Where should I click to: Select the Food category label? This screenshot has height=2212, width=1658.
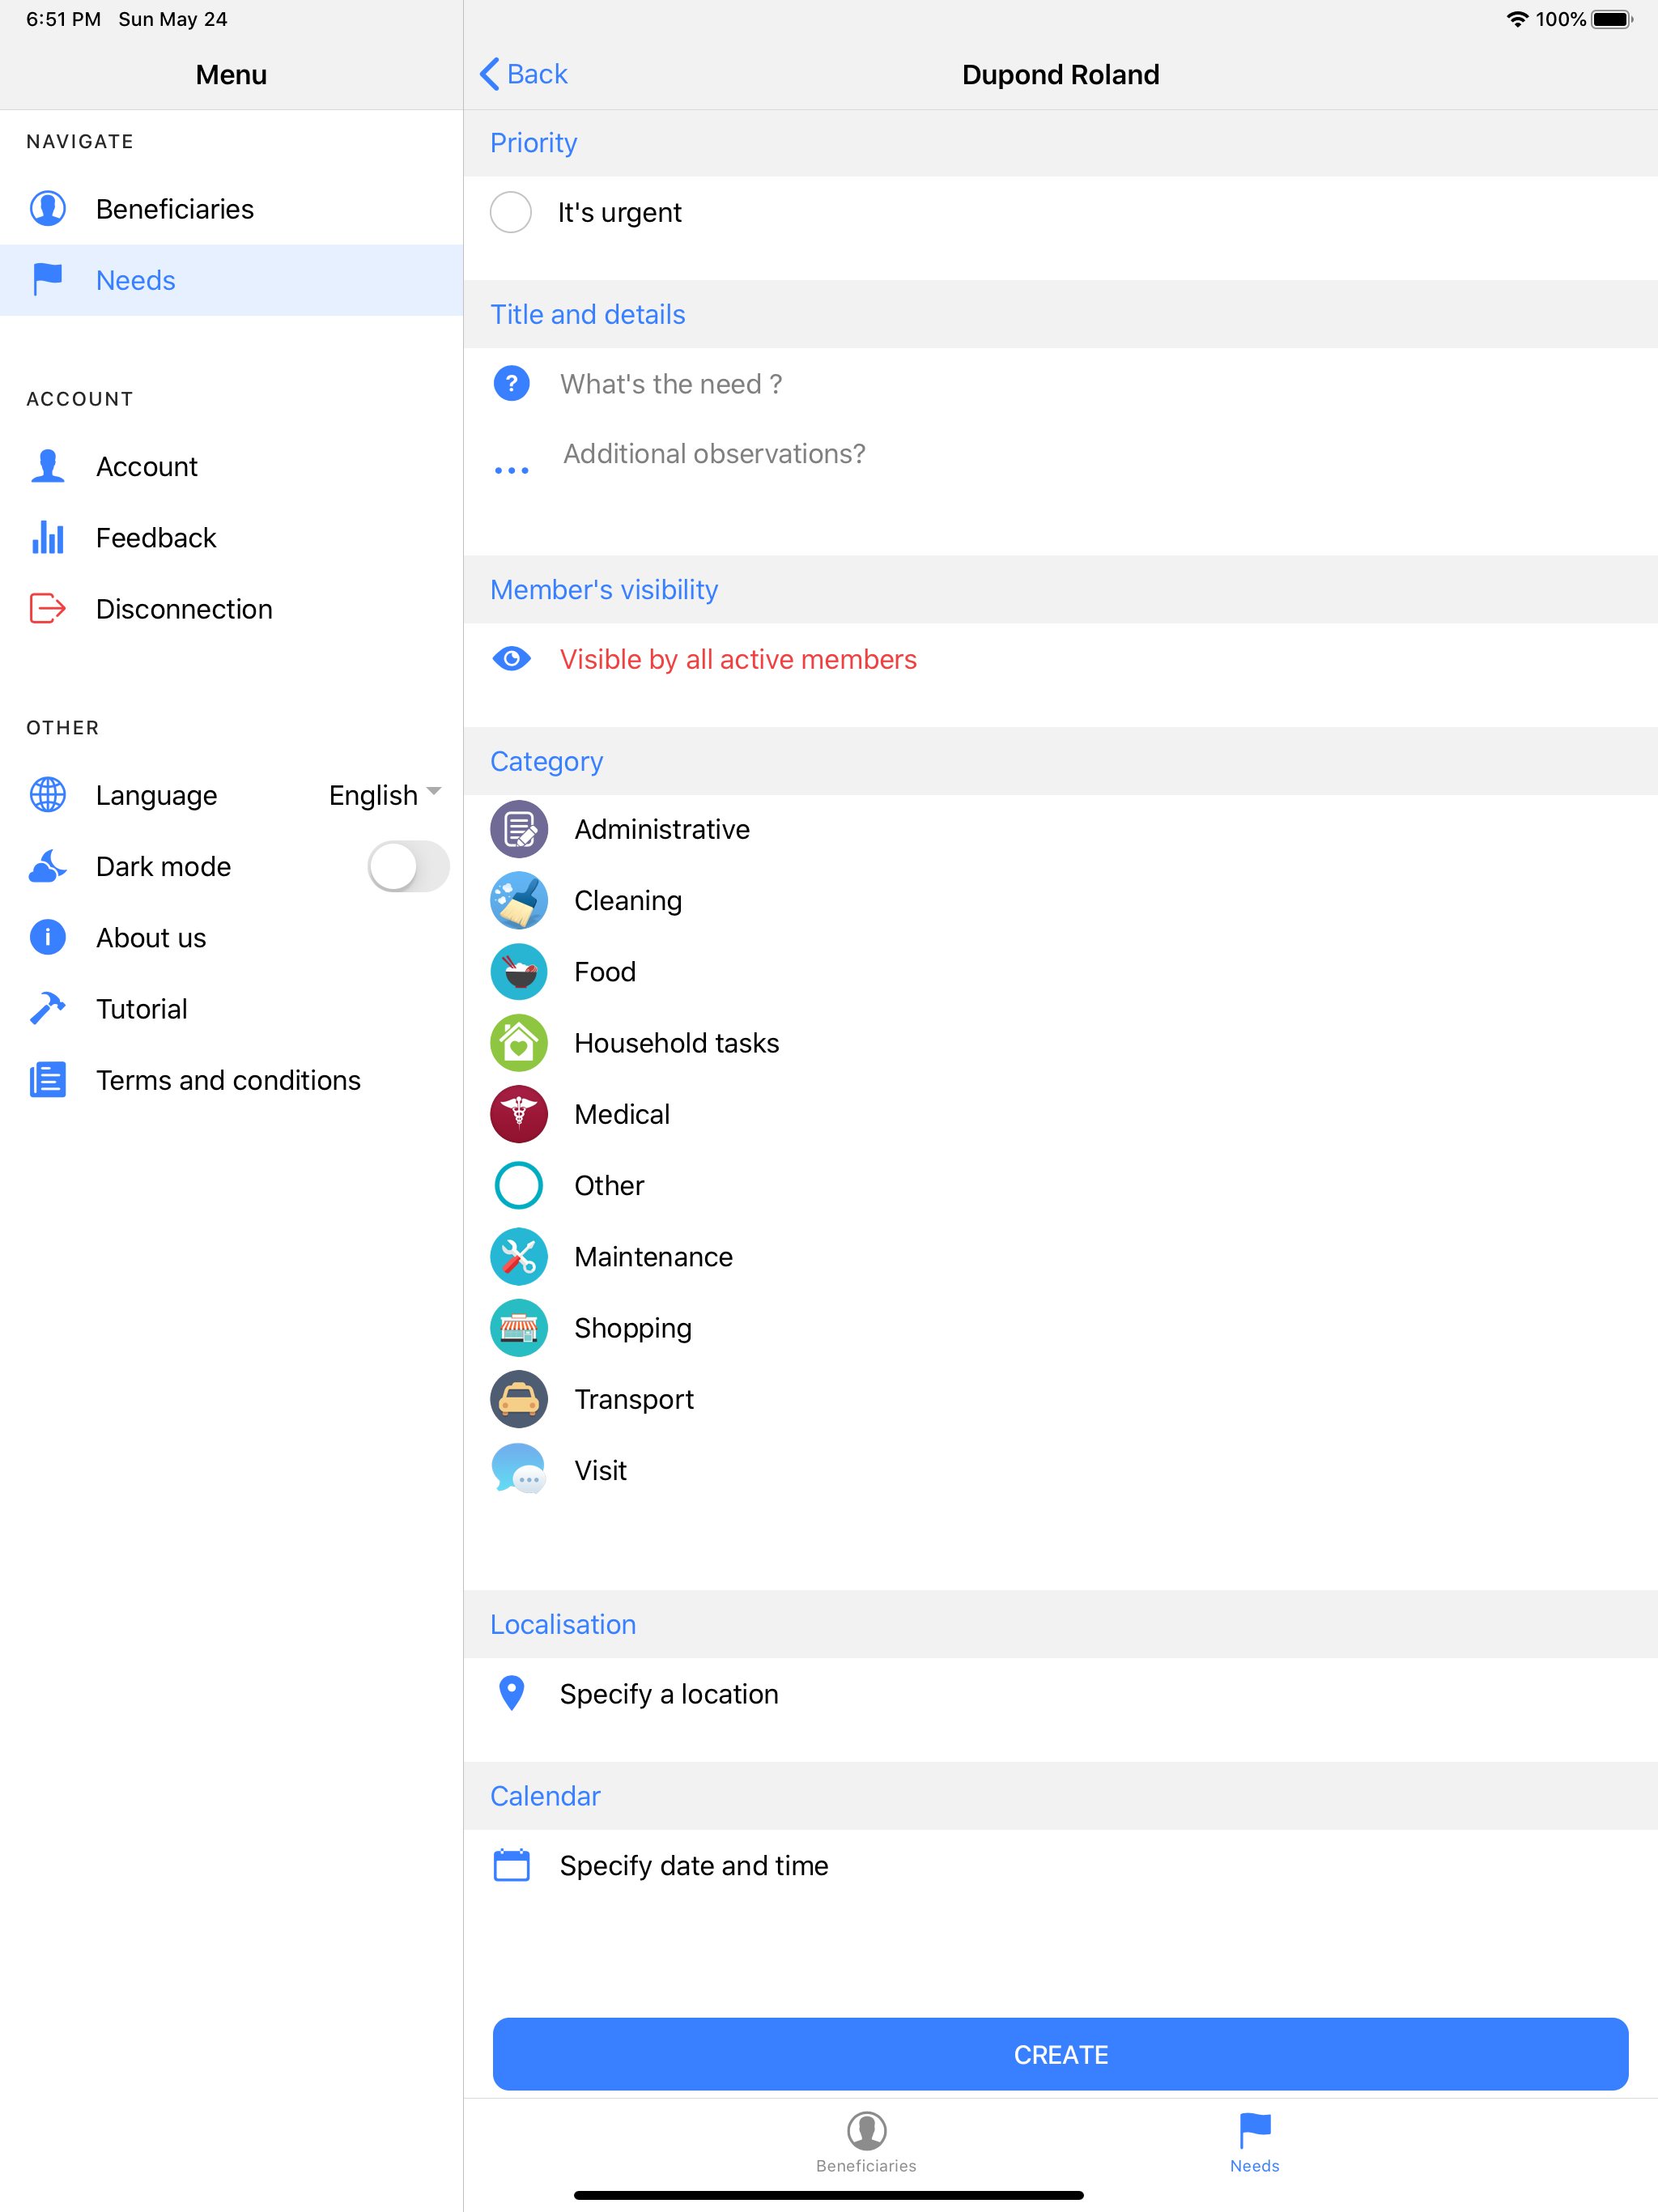[605, 971]
